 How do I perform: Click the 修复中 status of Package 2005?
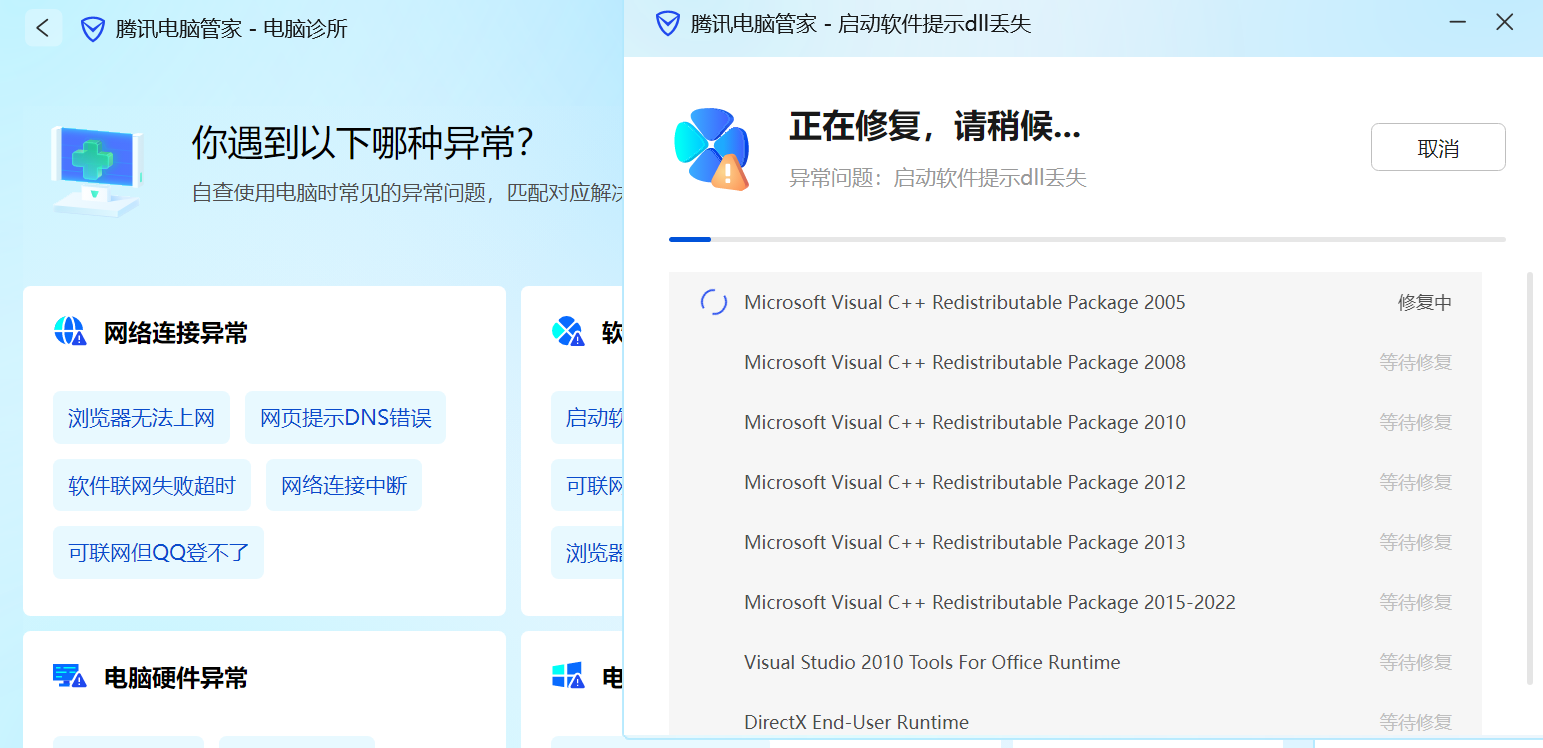1424,303
